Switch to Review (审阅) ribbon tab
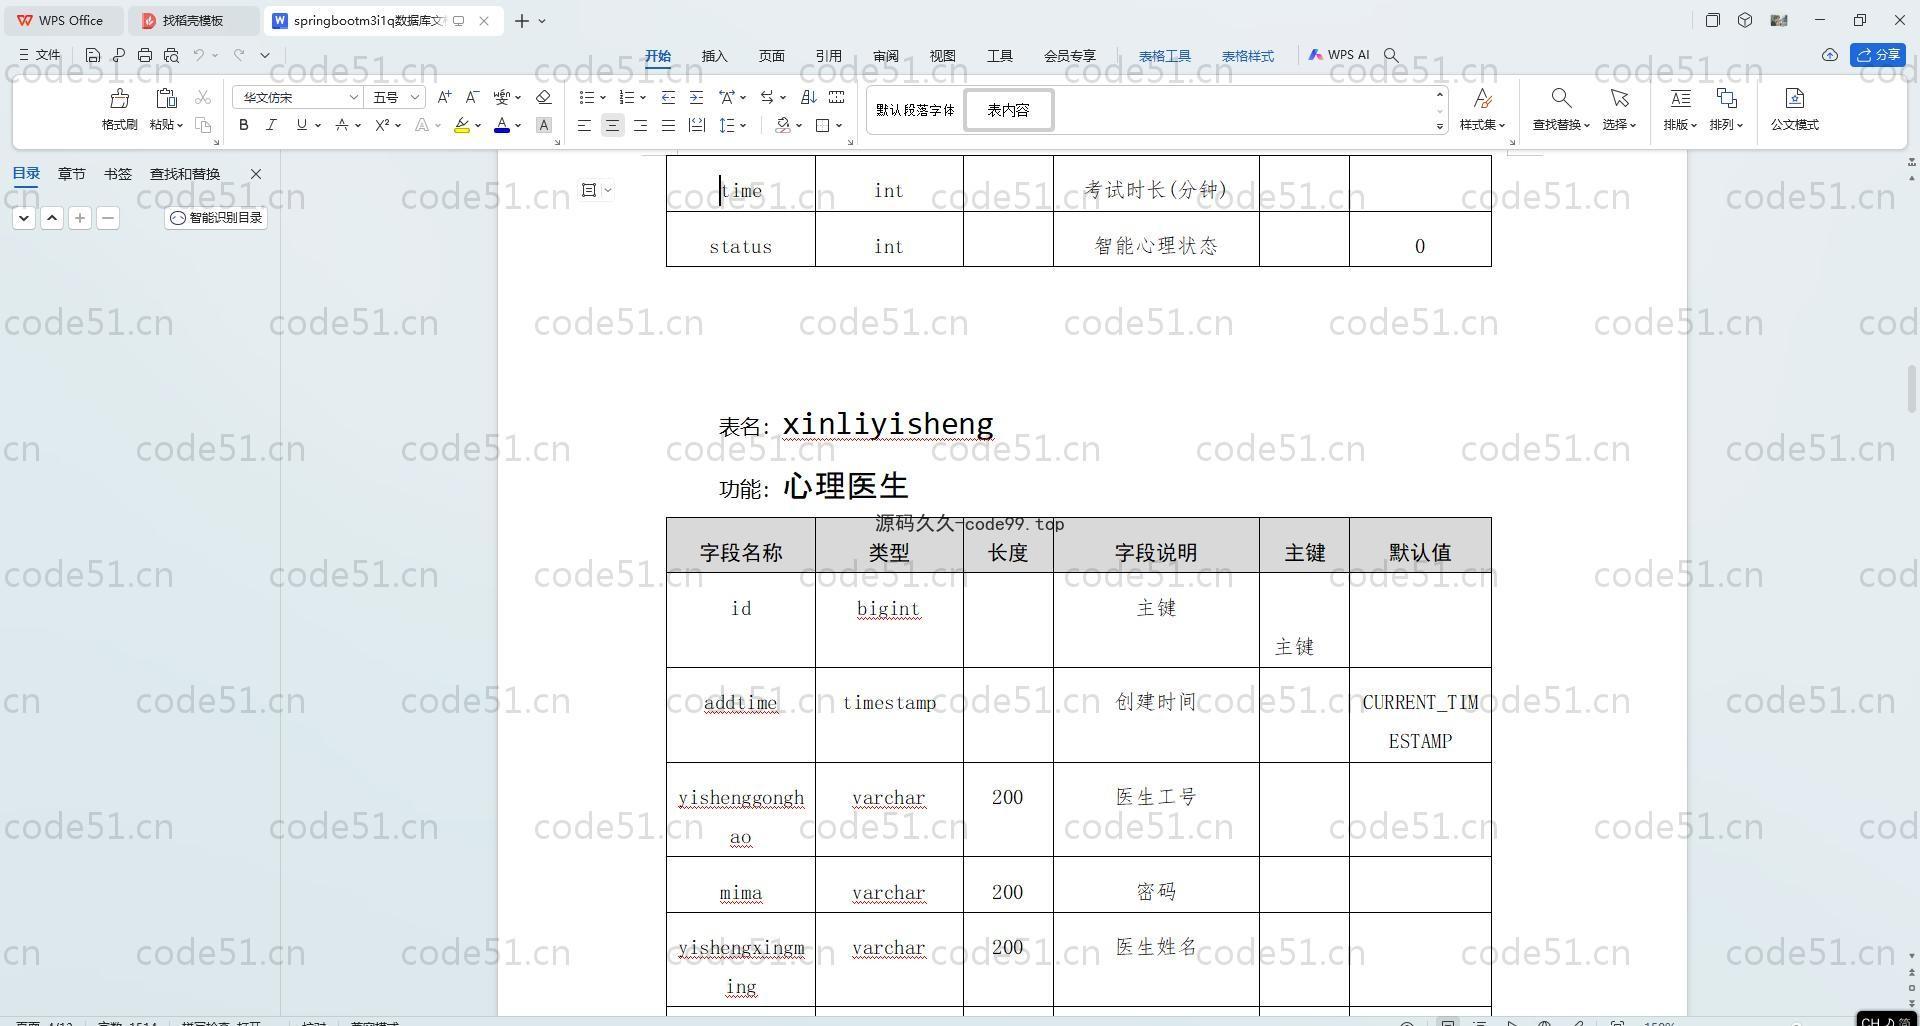 click(x=885, y=56)
